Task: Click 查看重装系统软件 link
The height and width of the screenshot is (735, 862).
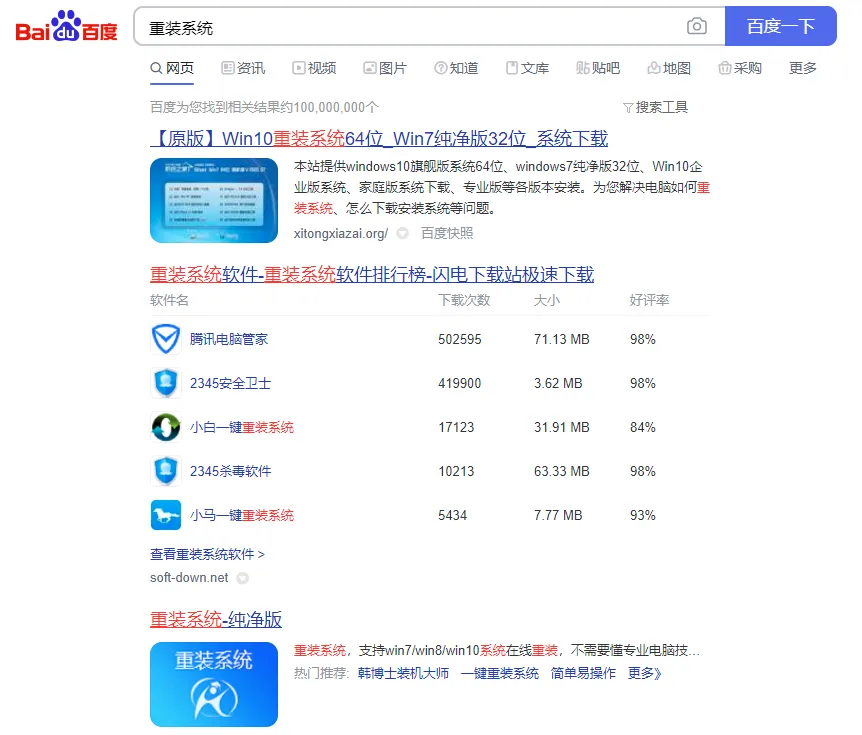Action: pos(207,554)
